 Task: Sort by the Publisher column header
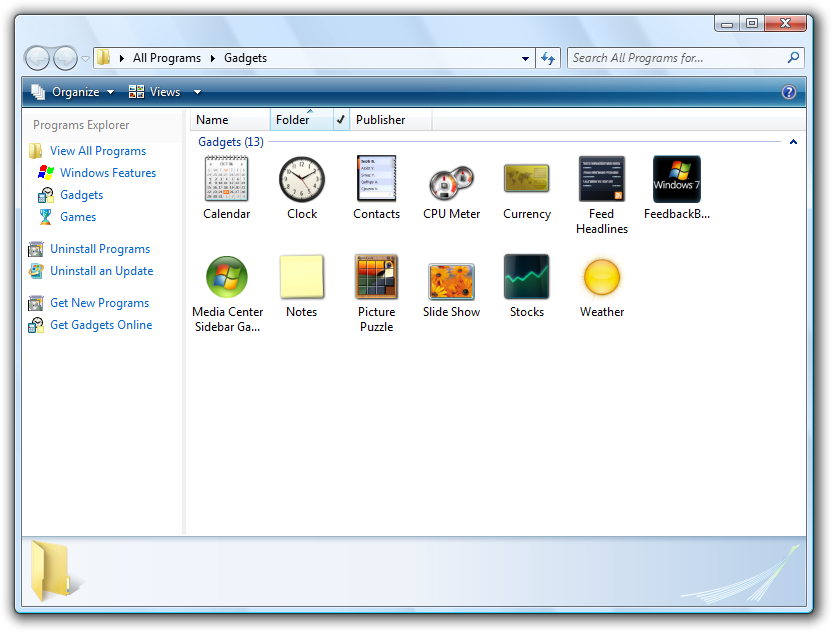coord(389,120)
